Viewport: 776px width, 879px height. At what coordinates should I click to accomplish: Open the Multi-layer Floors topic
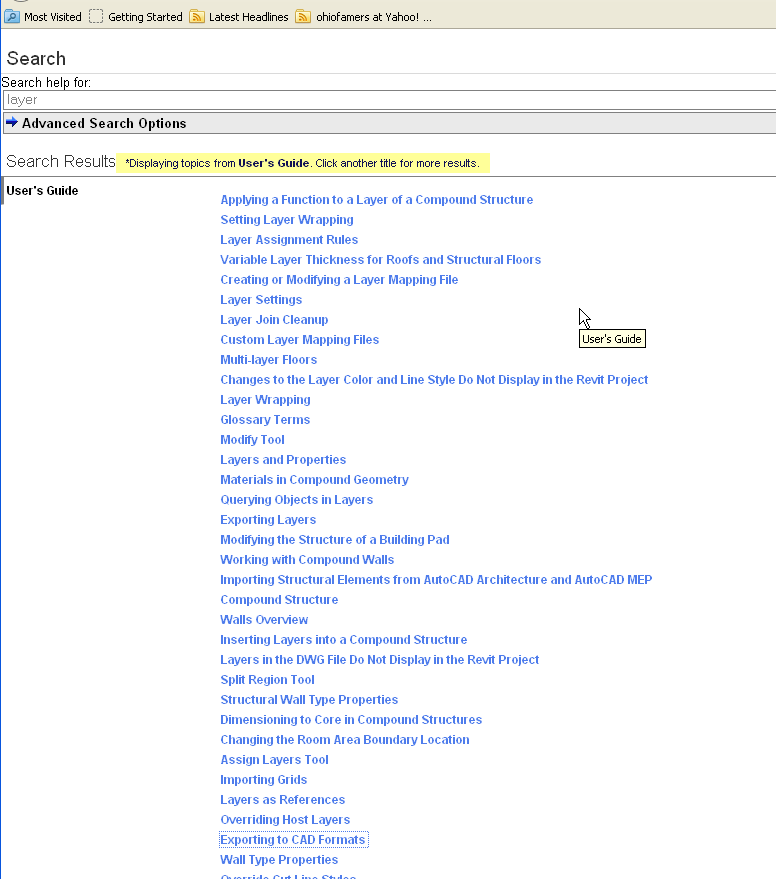point(268,360)
